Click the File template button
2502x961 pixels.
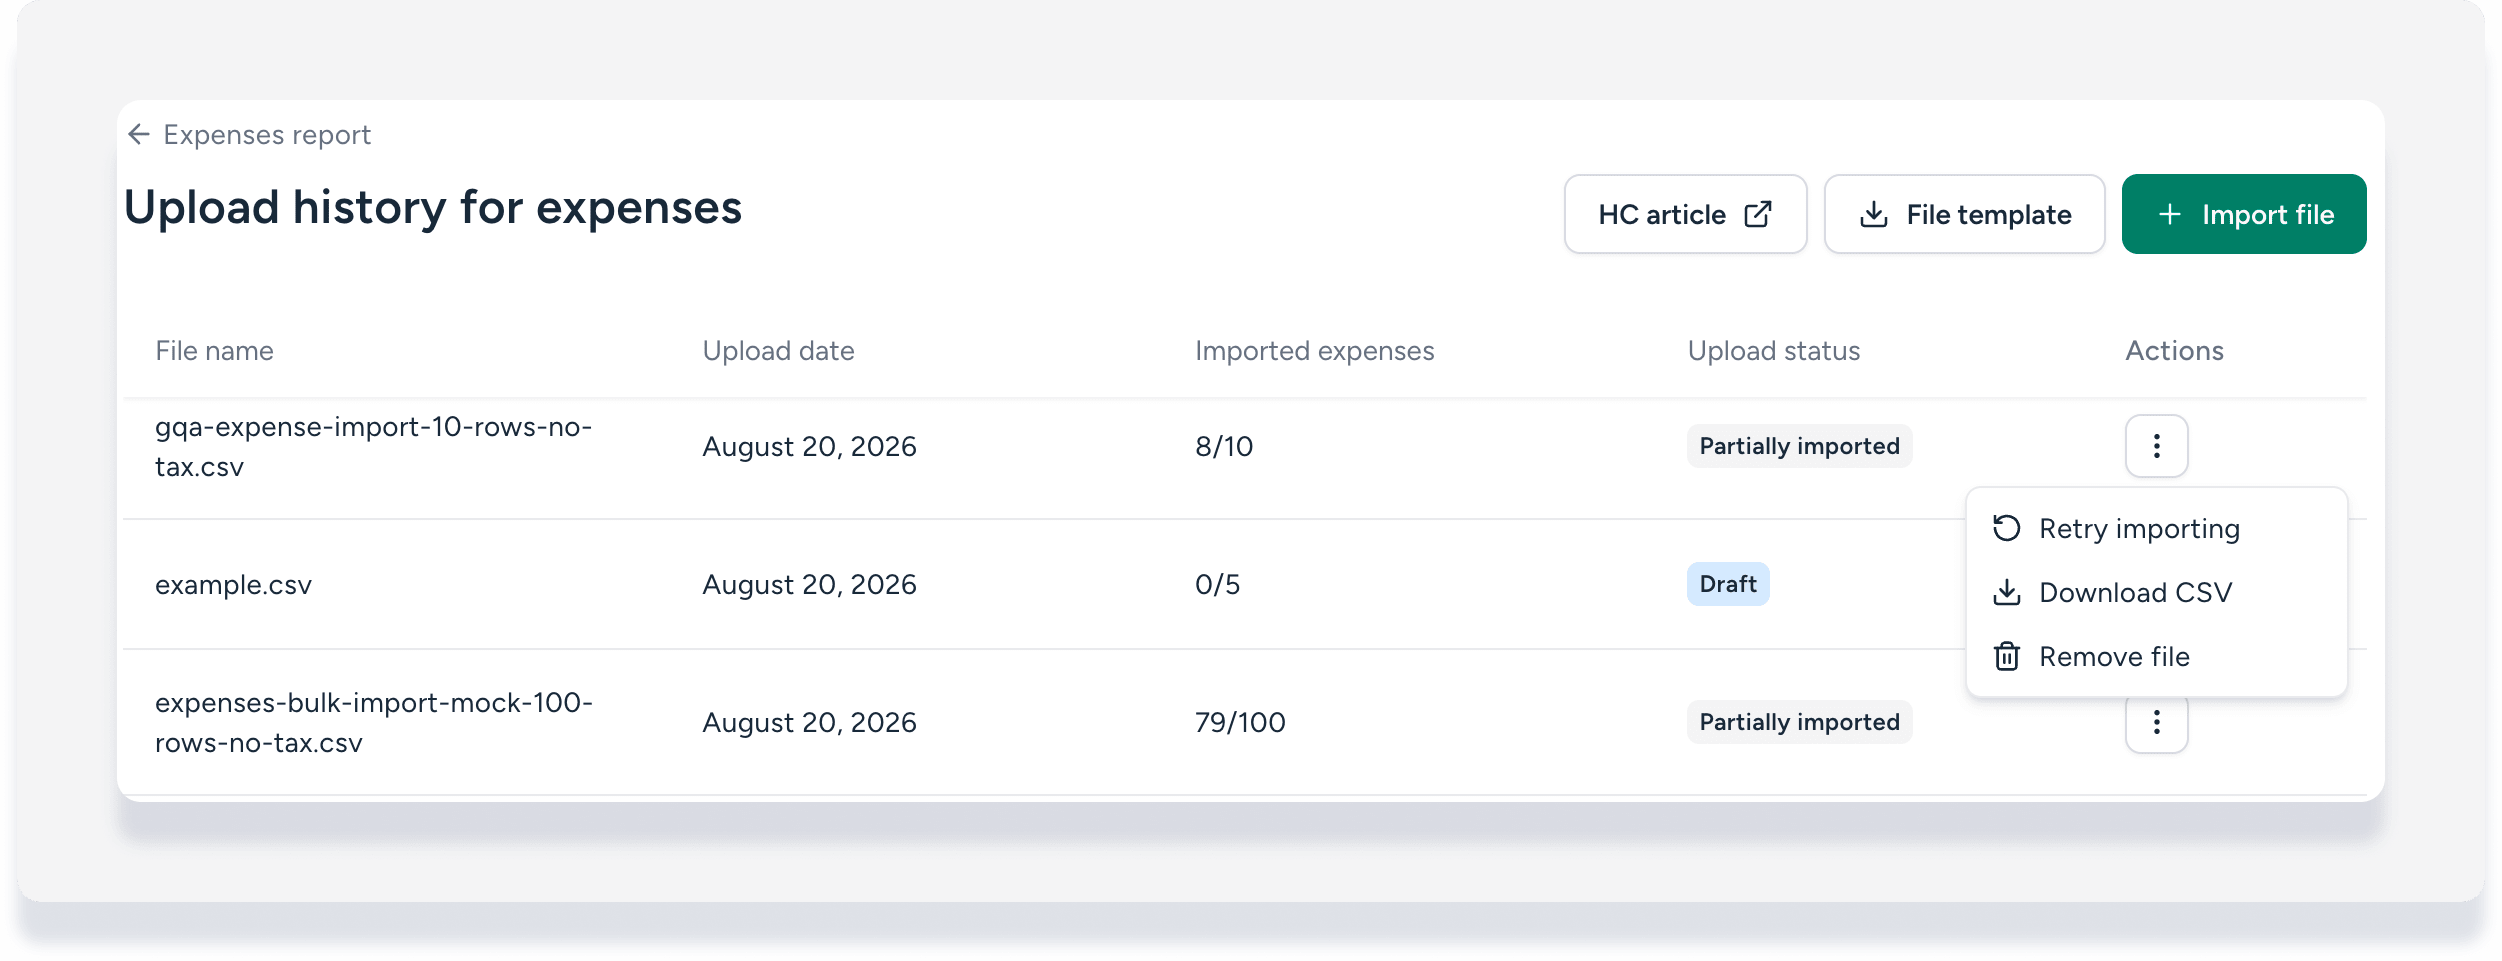click(x=1964, y=214)
